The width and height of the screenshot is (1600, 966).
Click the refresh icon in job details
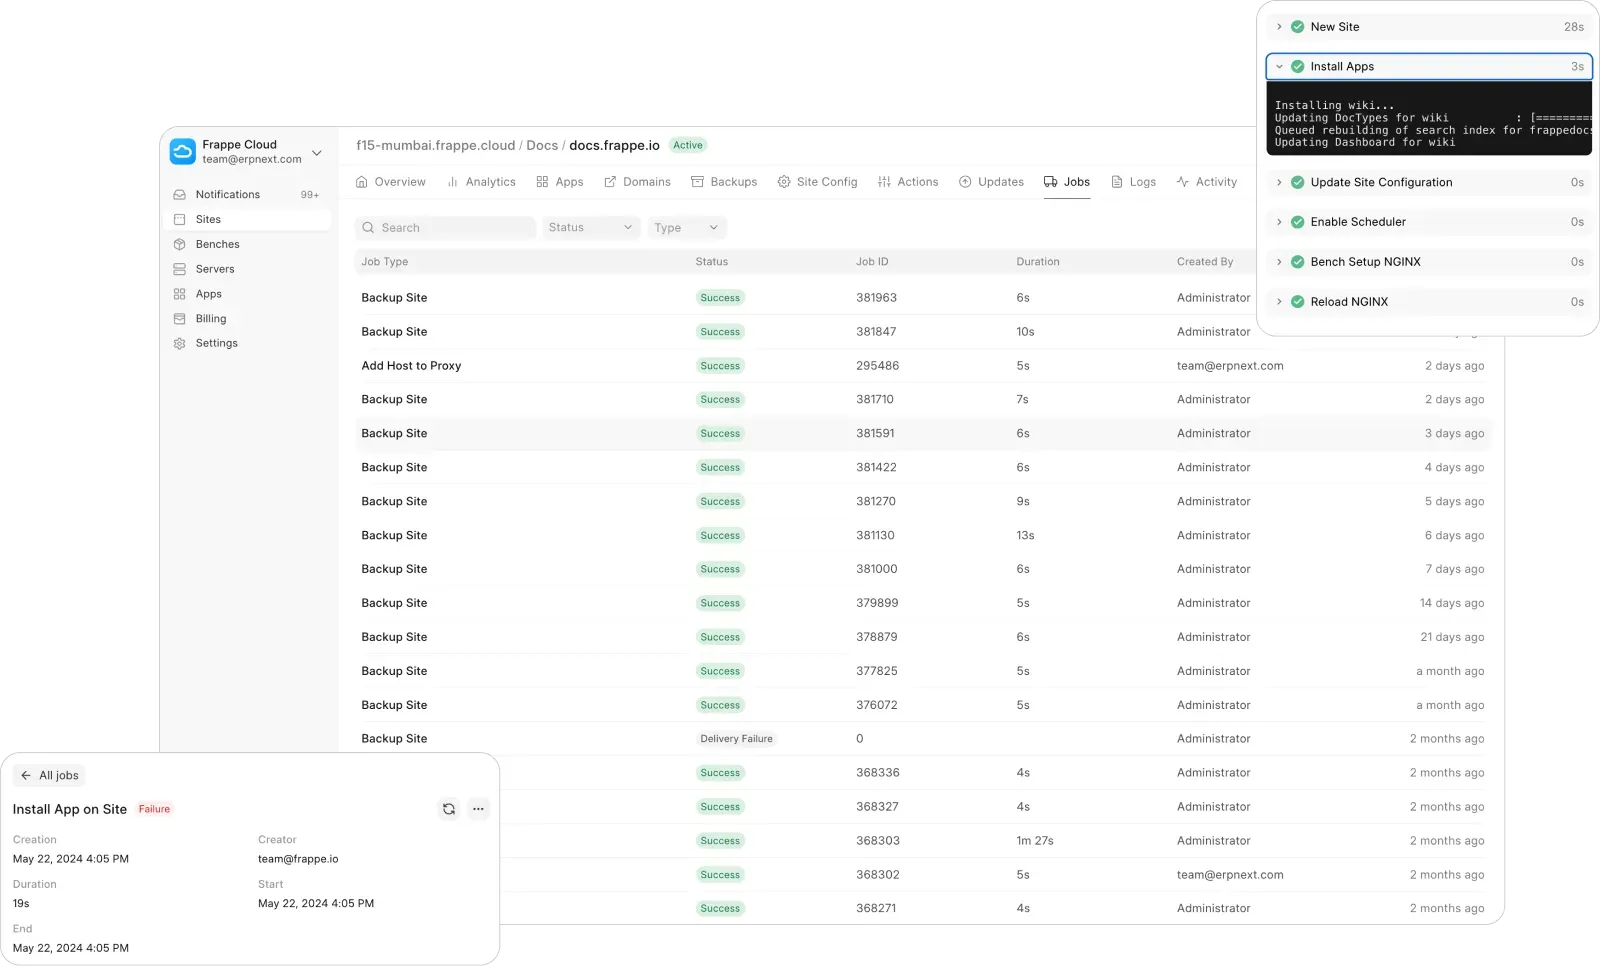pyautogui.click(x=448, y=809)
